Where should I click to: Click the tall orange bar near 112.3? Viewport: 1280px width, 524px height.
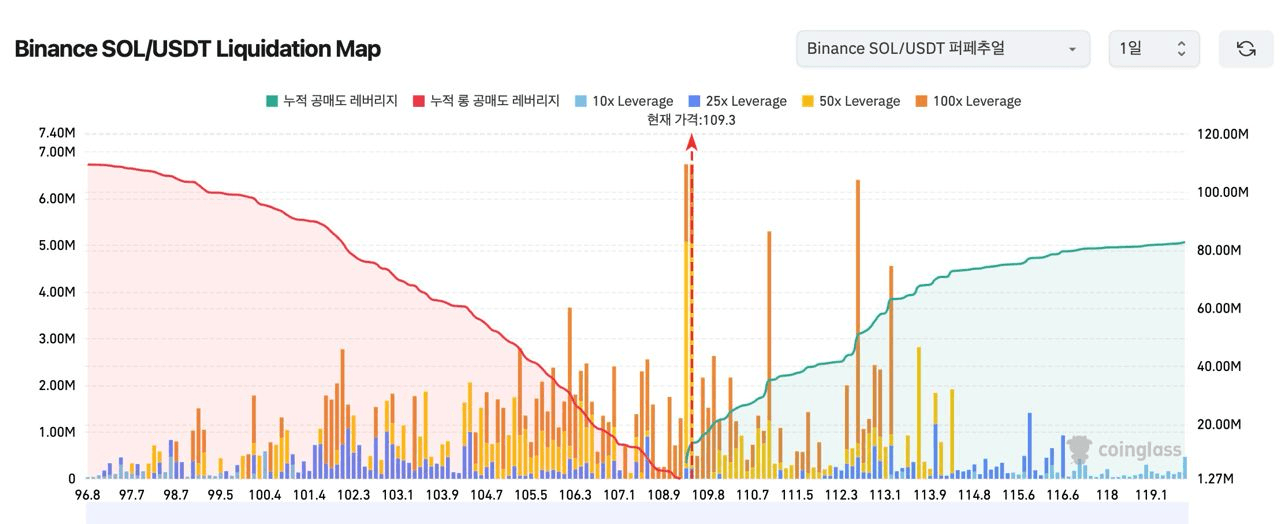tap(858, 329)
